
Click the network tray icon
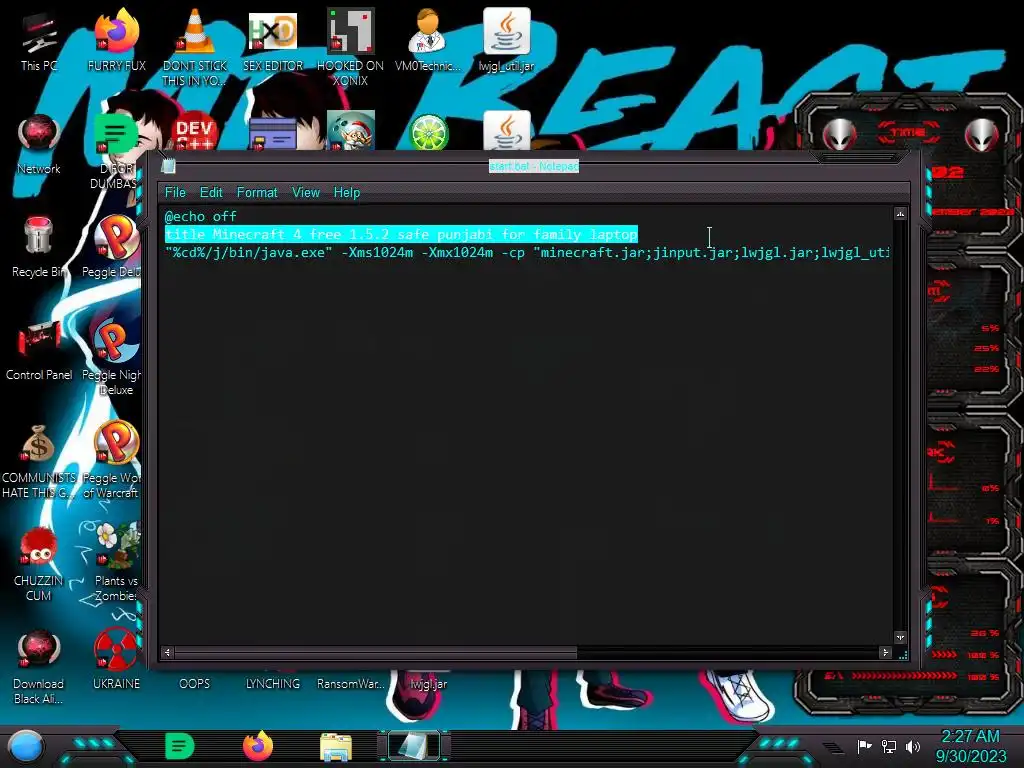coord(889,746)
